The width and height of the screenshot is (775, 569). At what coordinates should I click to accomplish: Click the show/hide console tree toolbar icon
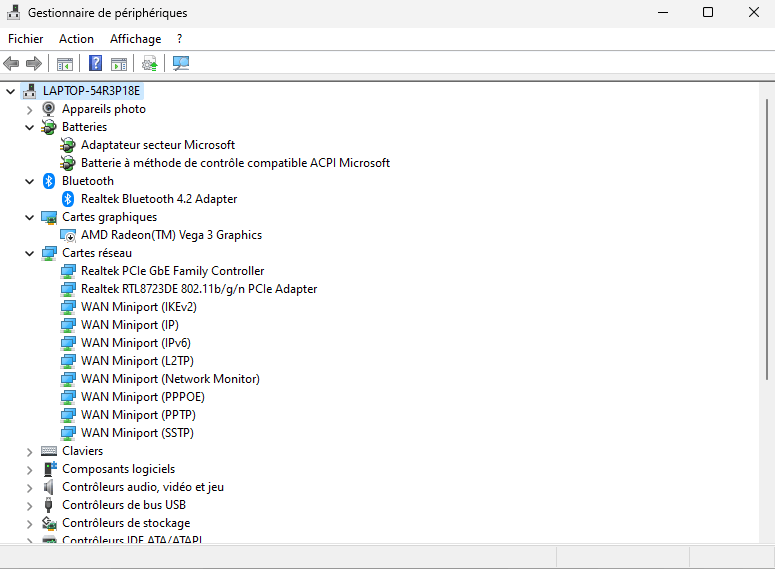(65, 64)
